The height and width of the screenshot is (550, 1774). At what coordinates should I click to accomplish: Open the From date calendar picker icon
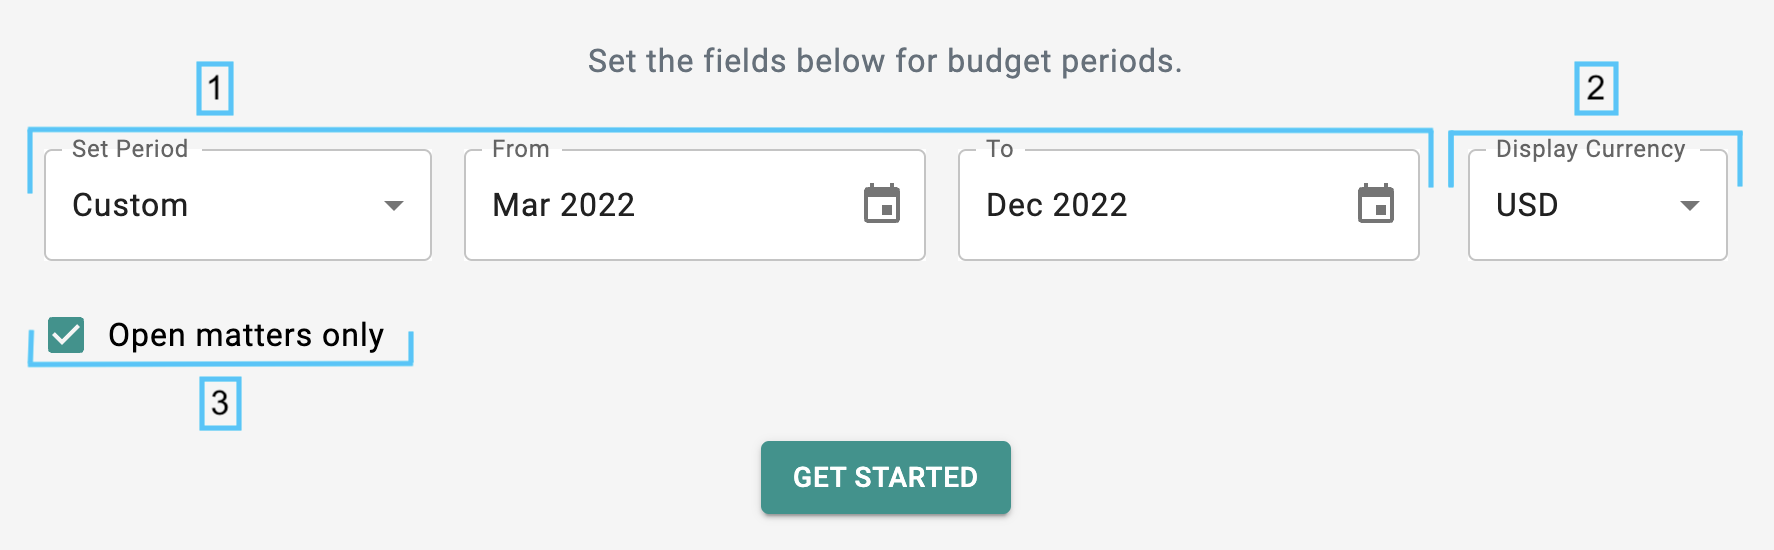(882, 204)
